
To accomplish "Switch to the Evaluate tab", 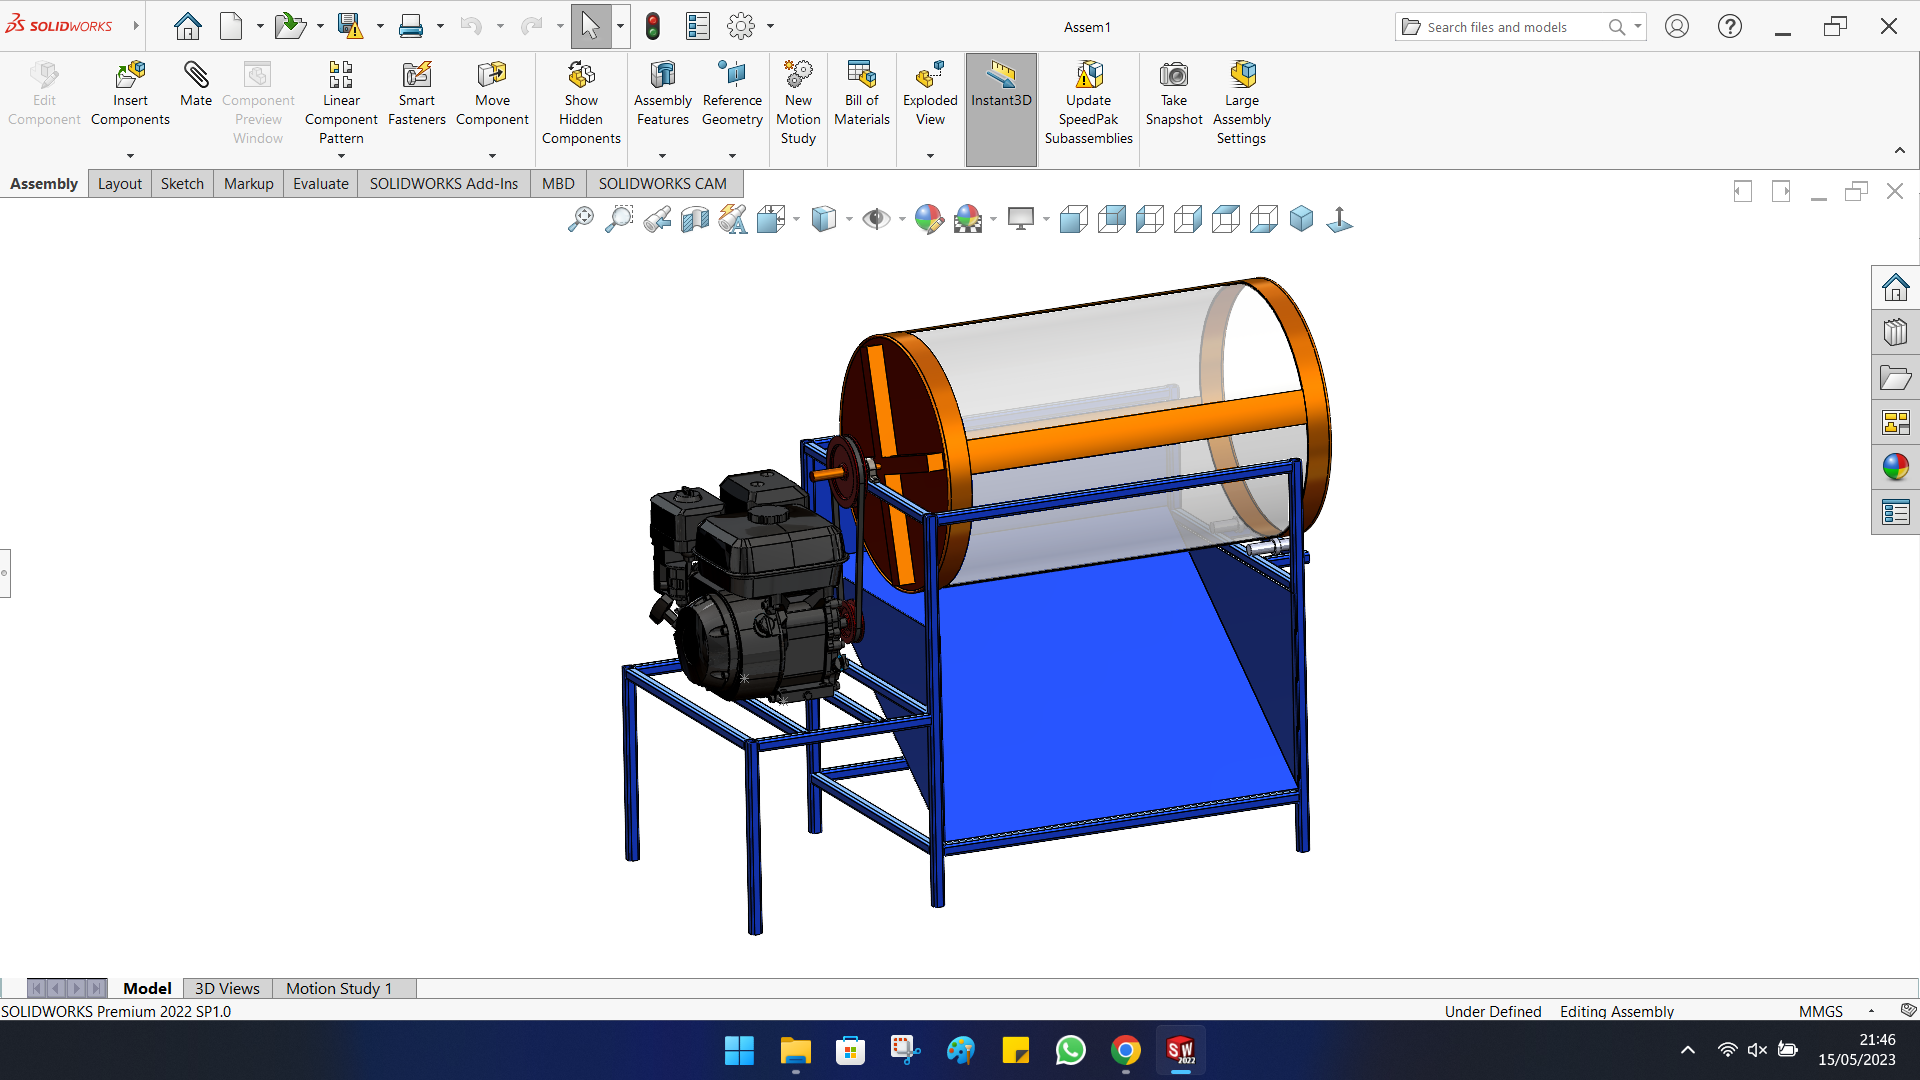I will click(320, 184).
